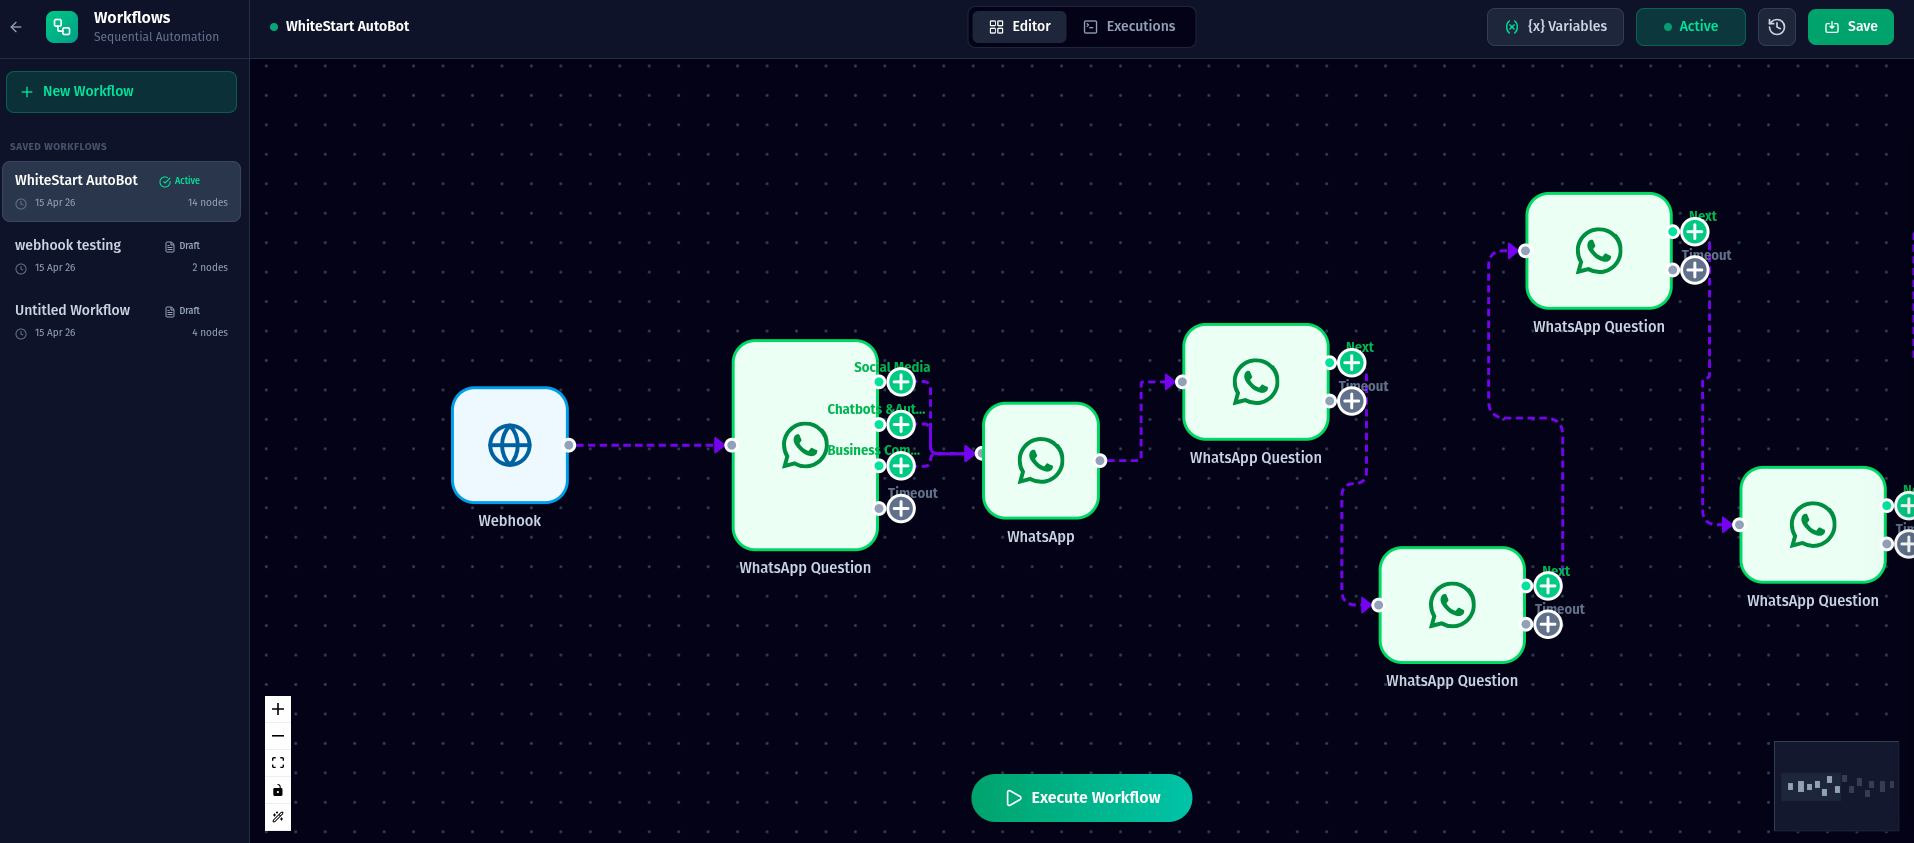This screenshot has height=843, width=1914.
Task: Add node on topmost question Timeout output
Action: (x=1695, y=270)
